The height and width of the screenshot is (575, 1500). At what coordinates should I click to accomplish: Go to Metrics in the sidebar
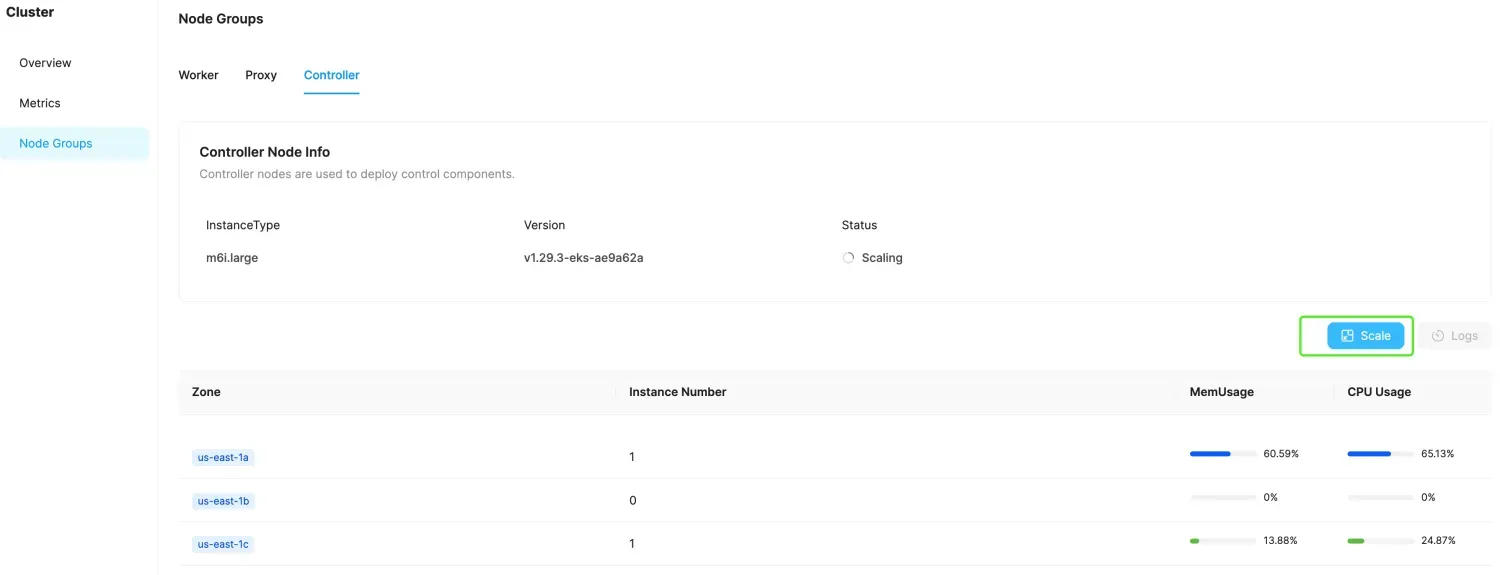(40, 103)
